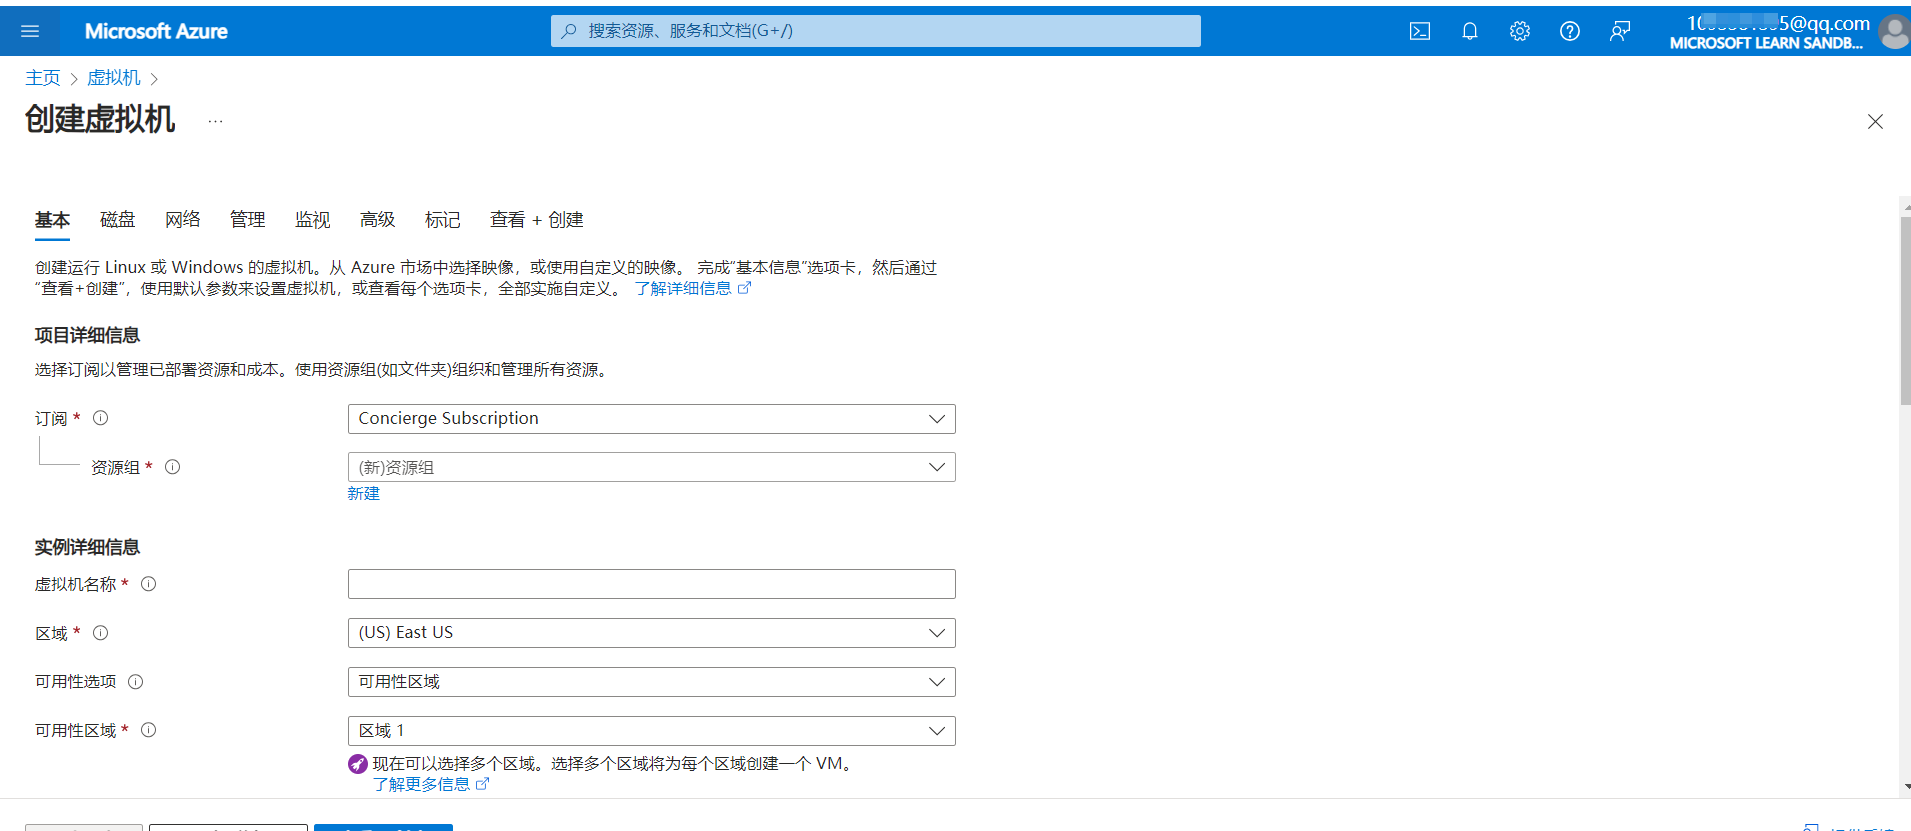1911x831 pixels.
Task: Open the hamburger portal menu
Action: [x=30, y=31]
